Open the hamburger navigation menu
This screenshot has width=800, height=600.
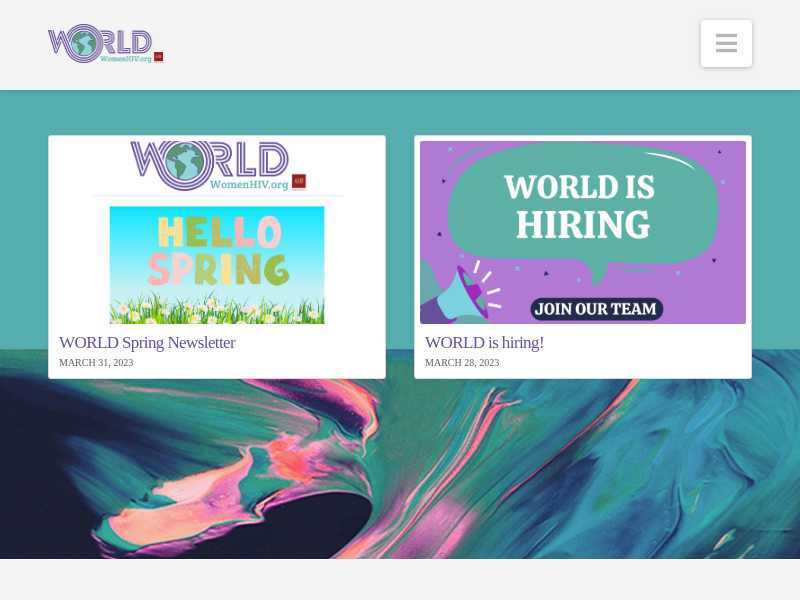click(726, 43)
